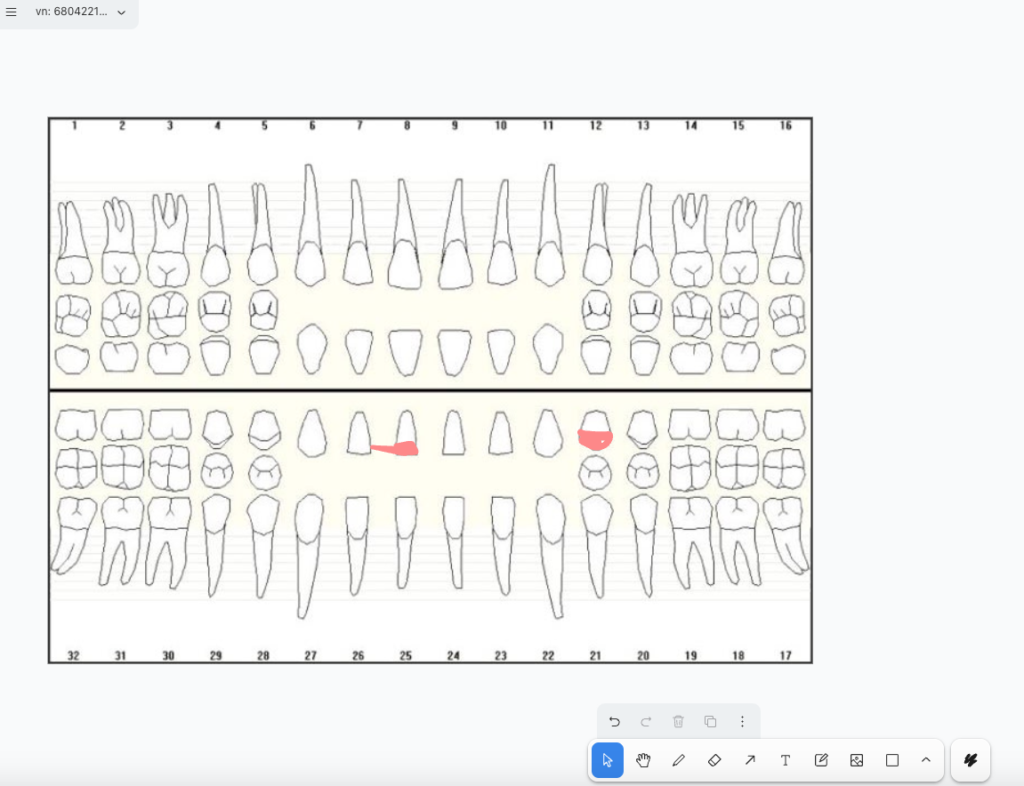Click the red marking on tooth 21
This screenshot has height=786, width=1024.
594,438
